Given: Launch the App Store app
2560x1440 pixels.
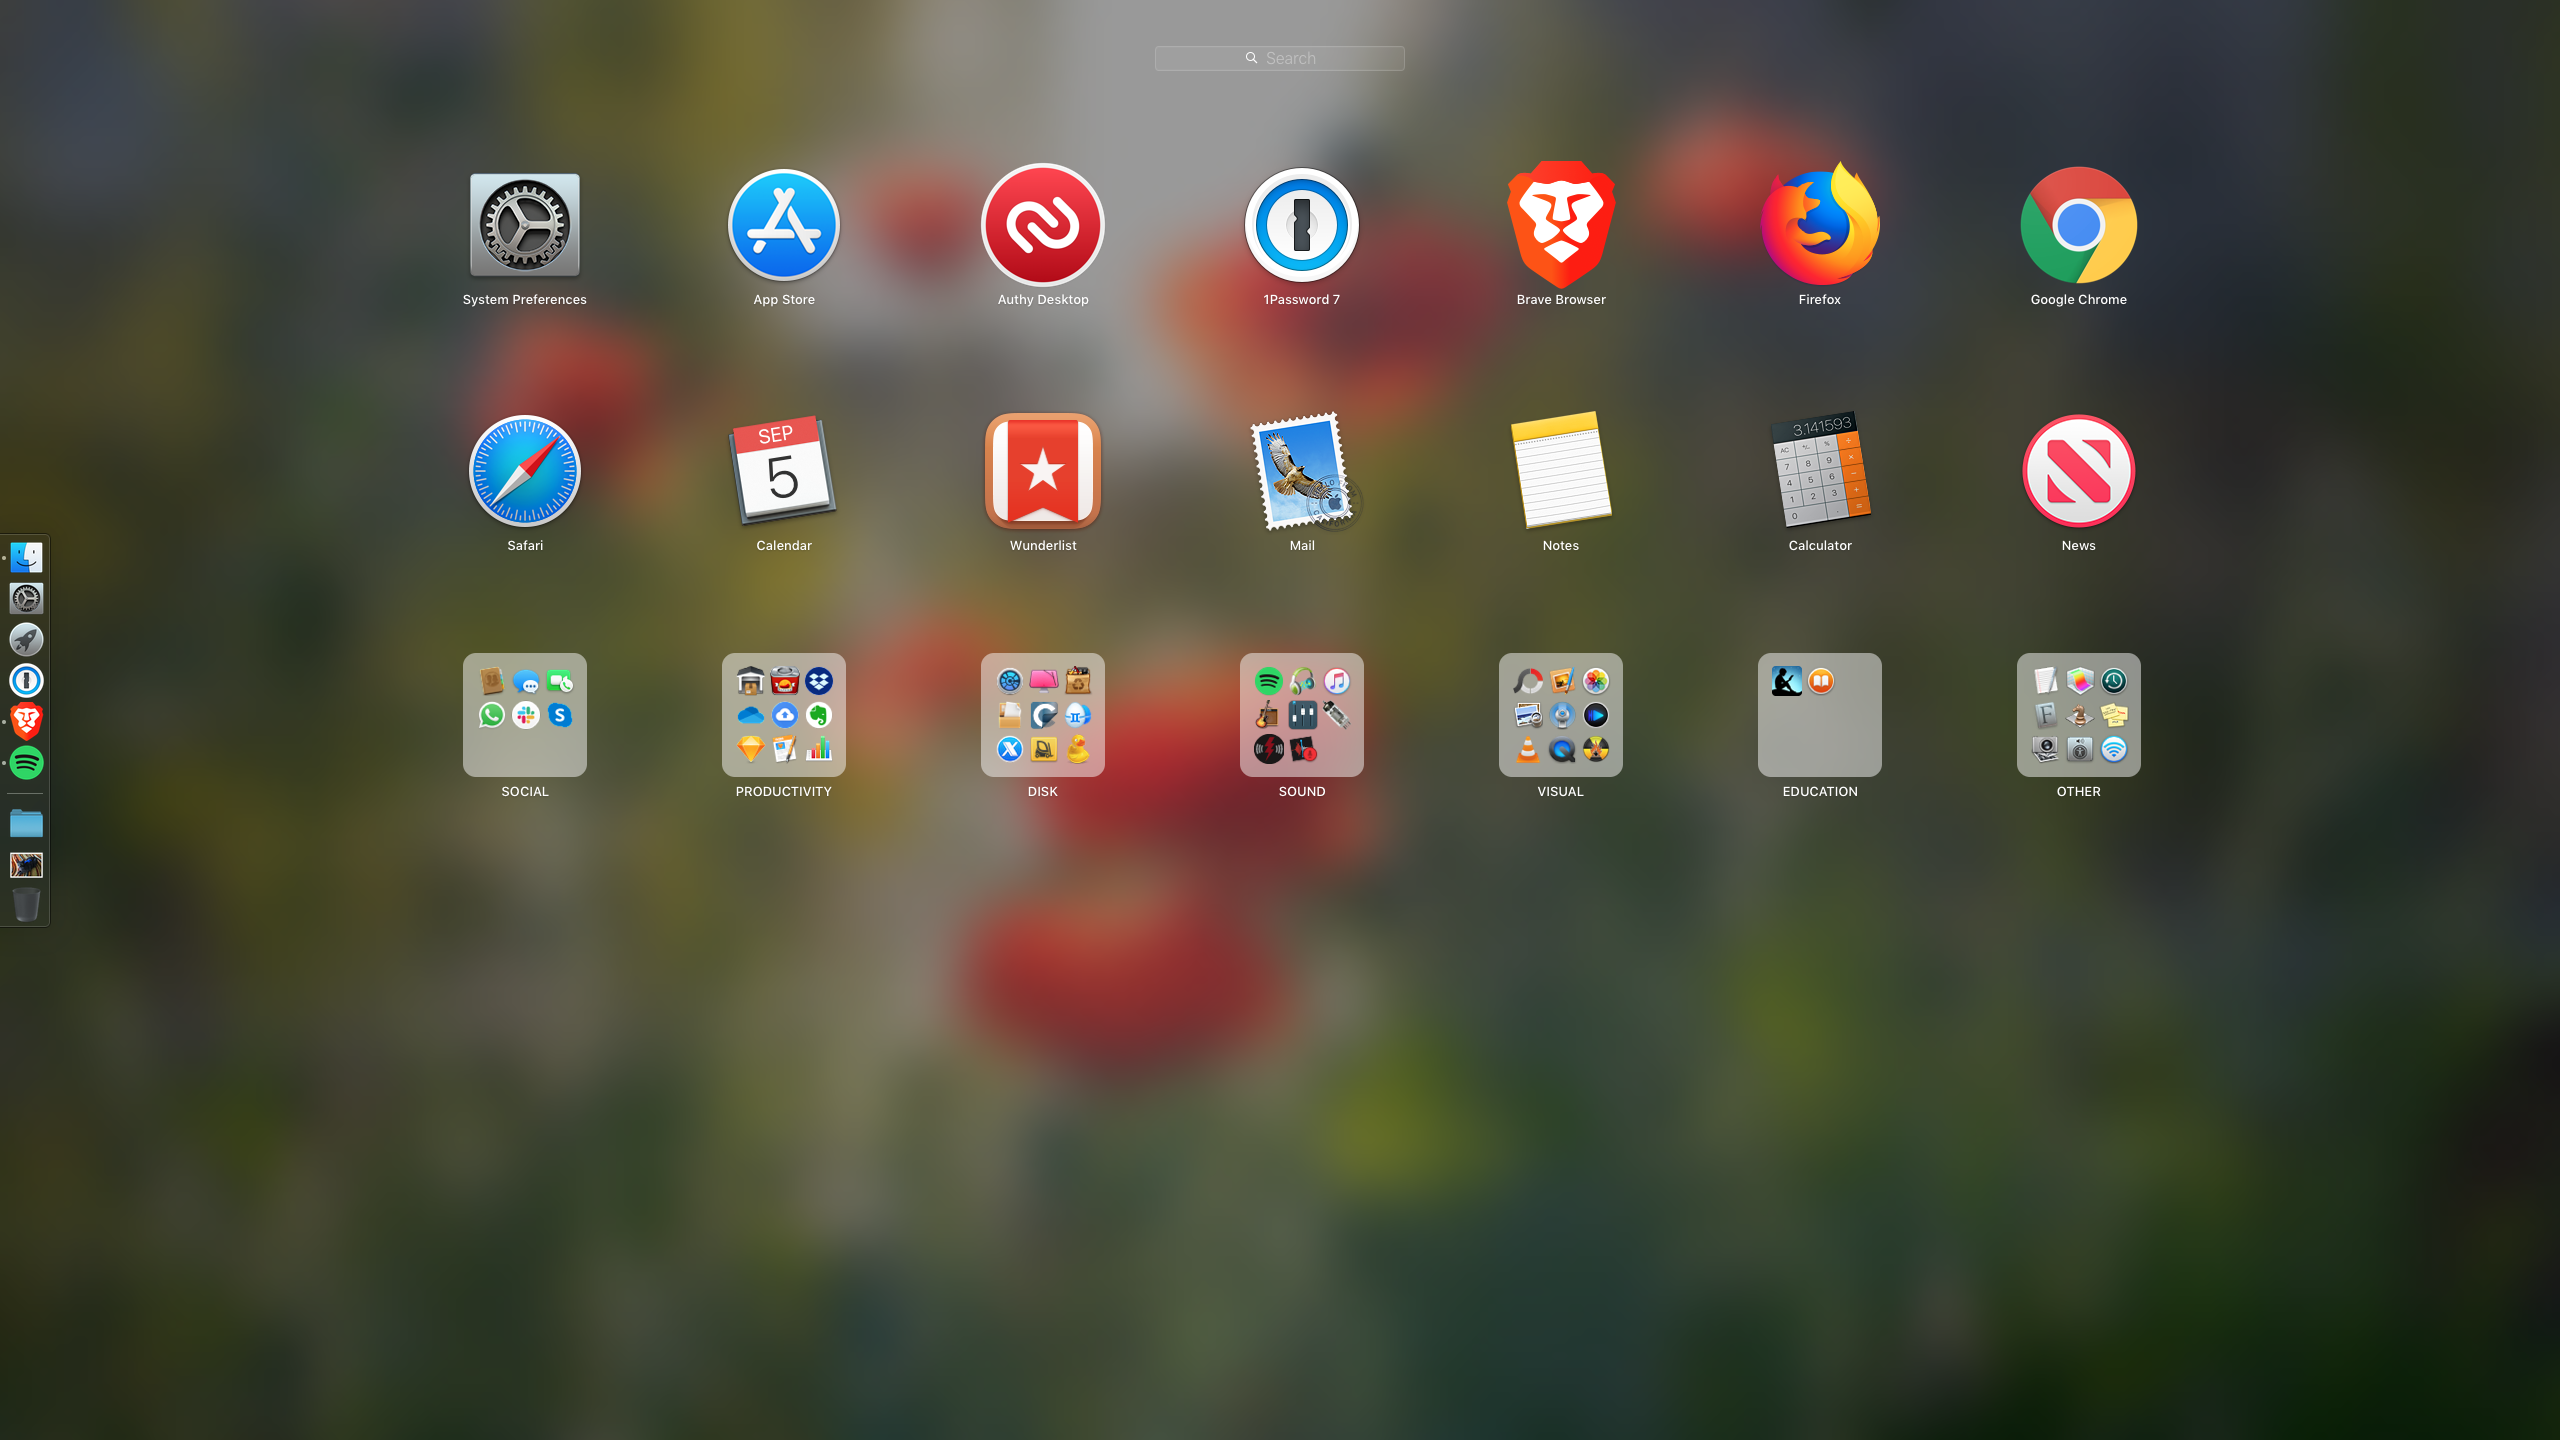Looking at the screenshot, I should [783, 226].
